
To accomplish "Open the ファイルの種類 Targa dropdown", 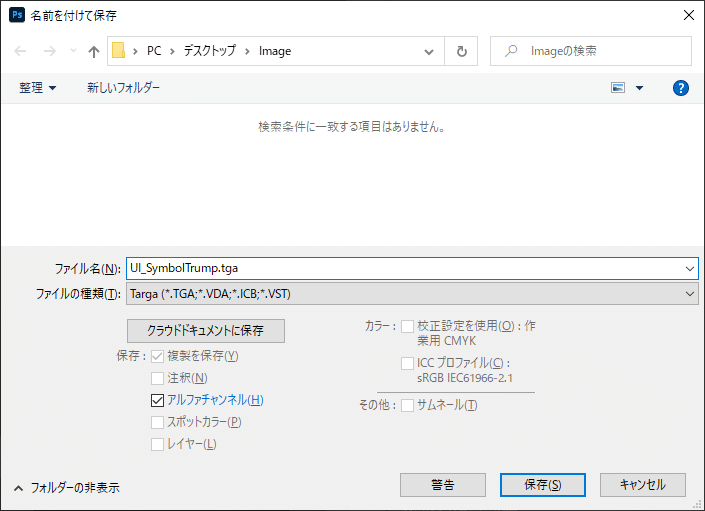I will click(412, 294).
